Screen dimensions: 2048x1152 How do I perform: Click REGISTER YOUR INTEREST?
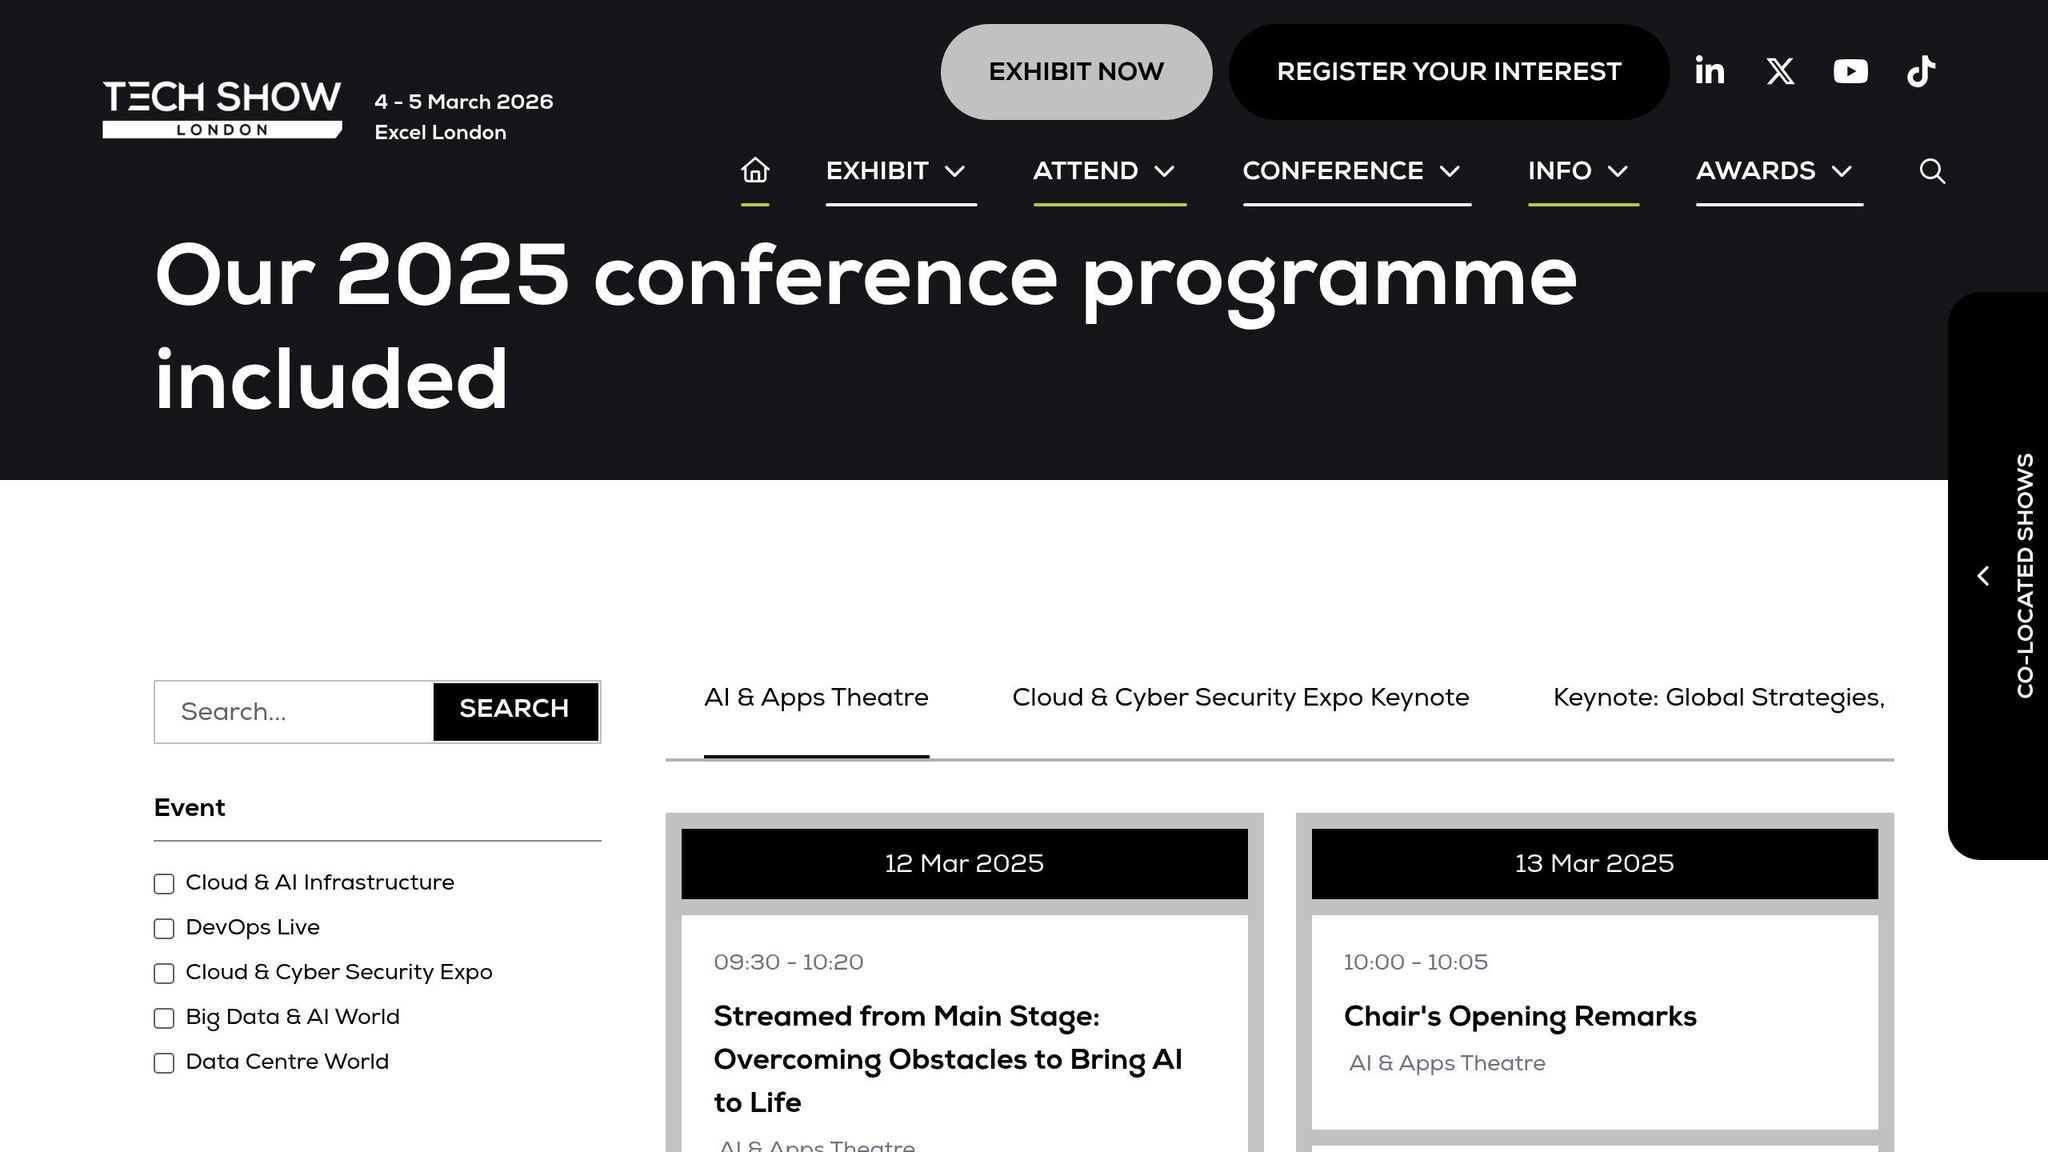point(1449,71)
